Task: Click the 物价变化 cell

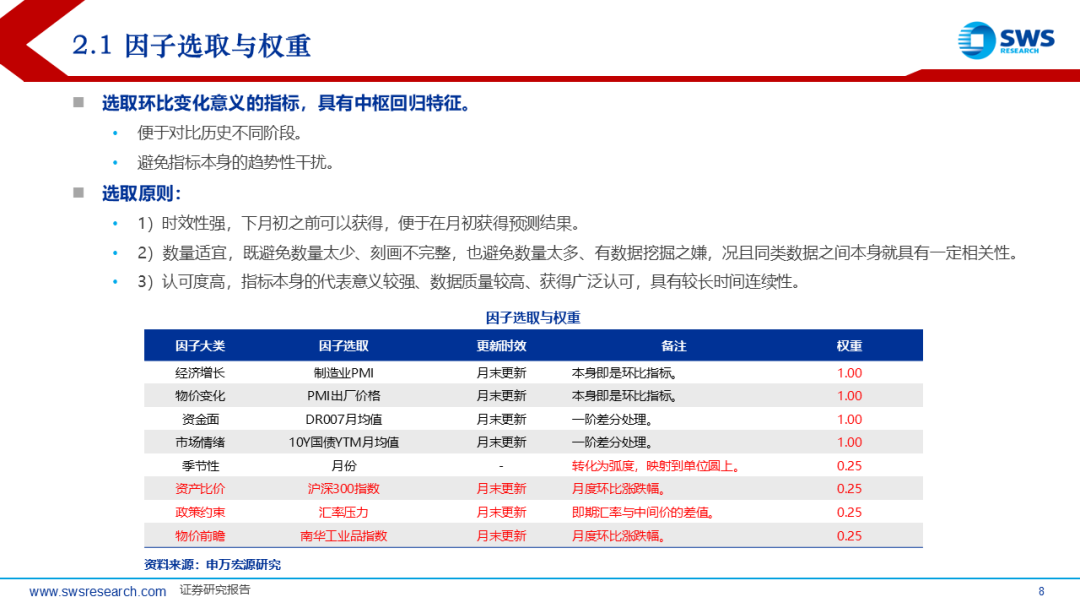Action: pyautogui.click(x=200, y=396)
